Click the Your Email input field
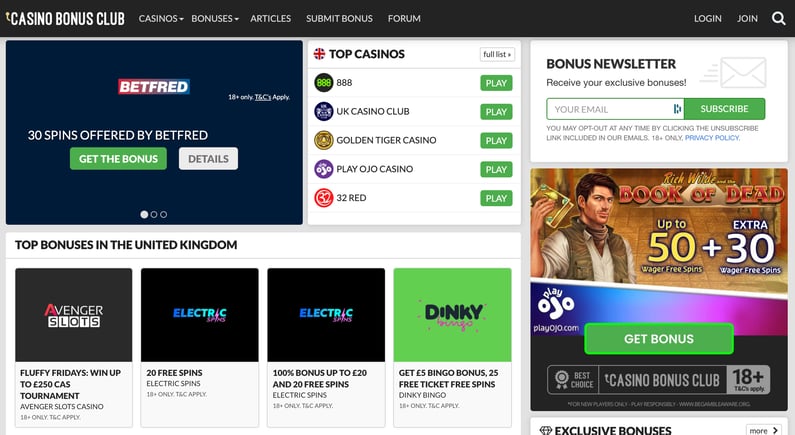795x435 pixels. click(x=609, y=109)
